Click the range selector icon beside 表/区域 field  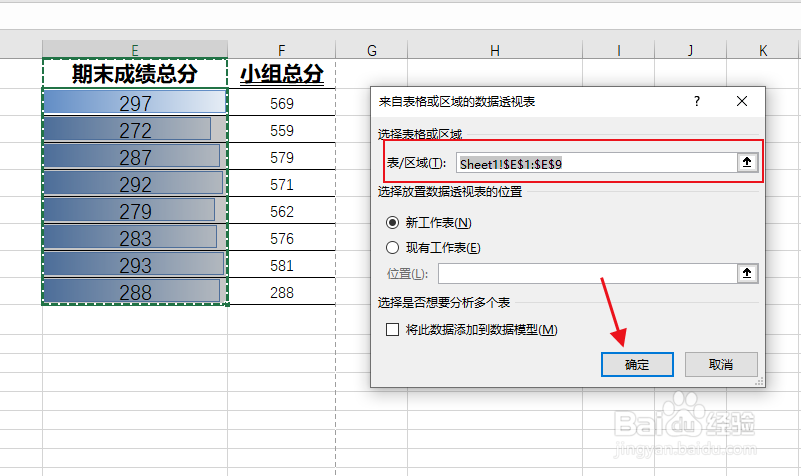click(747, 162)
